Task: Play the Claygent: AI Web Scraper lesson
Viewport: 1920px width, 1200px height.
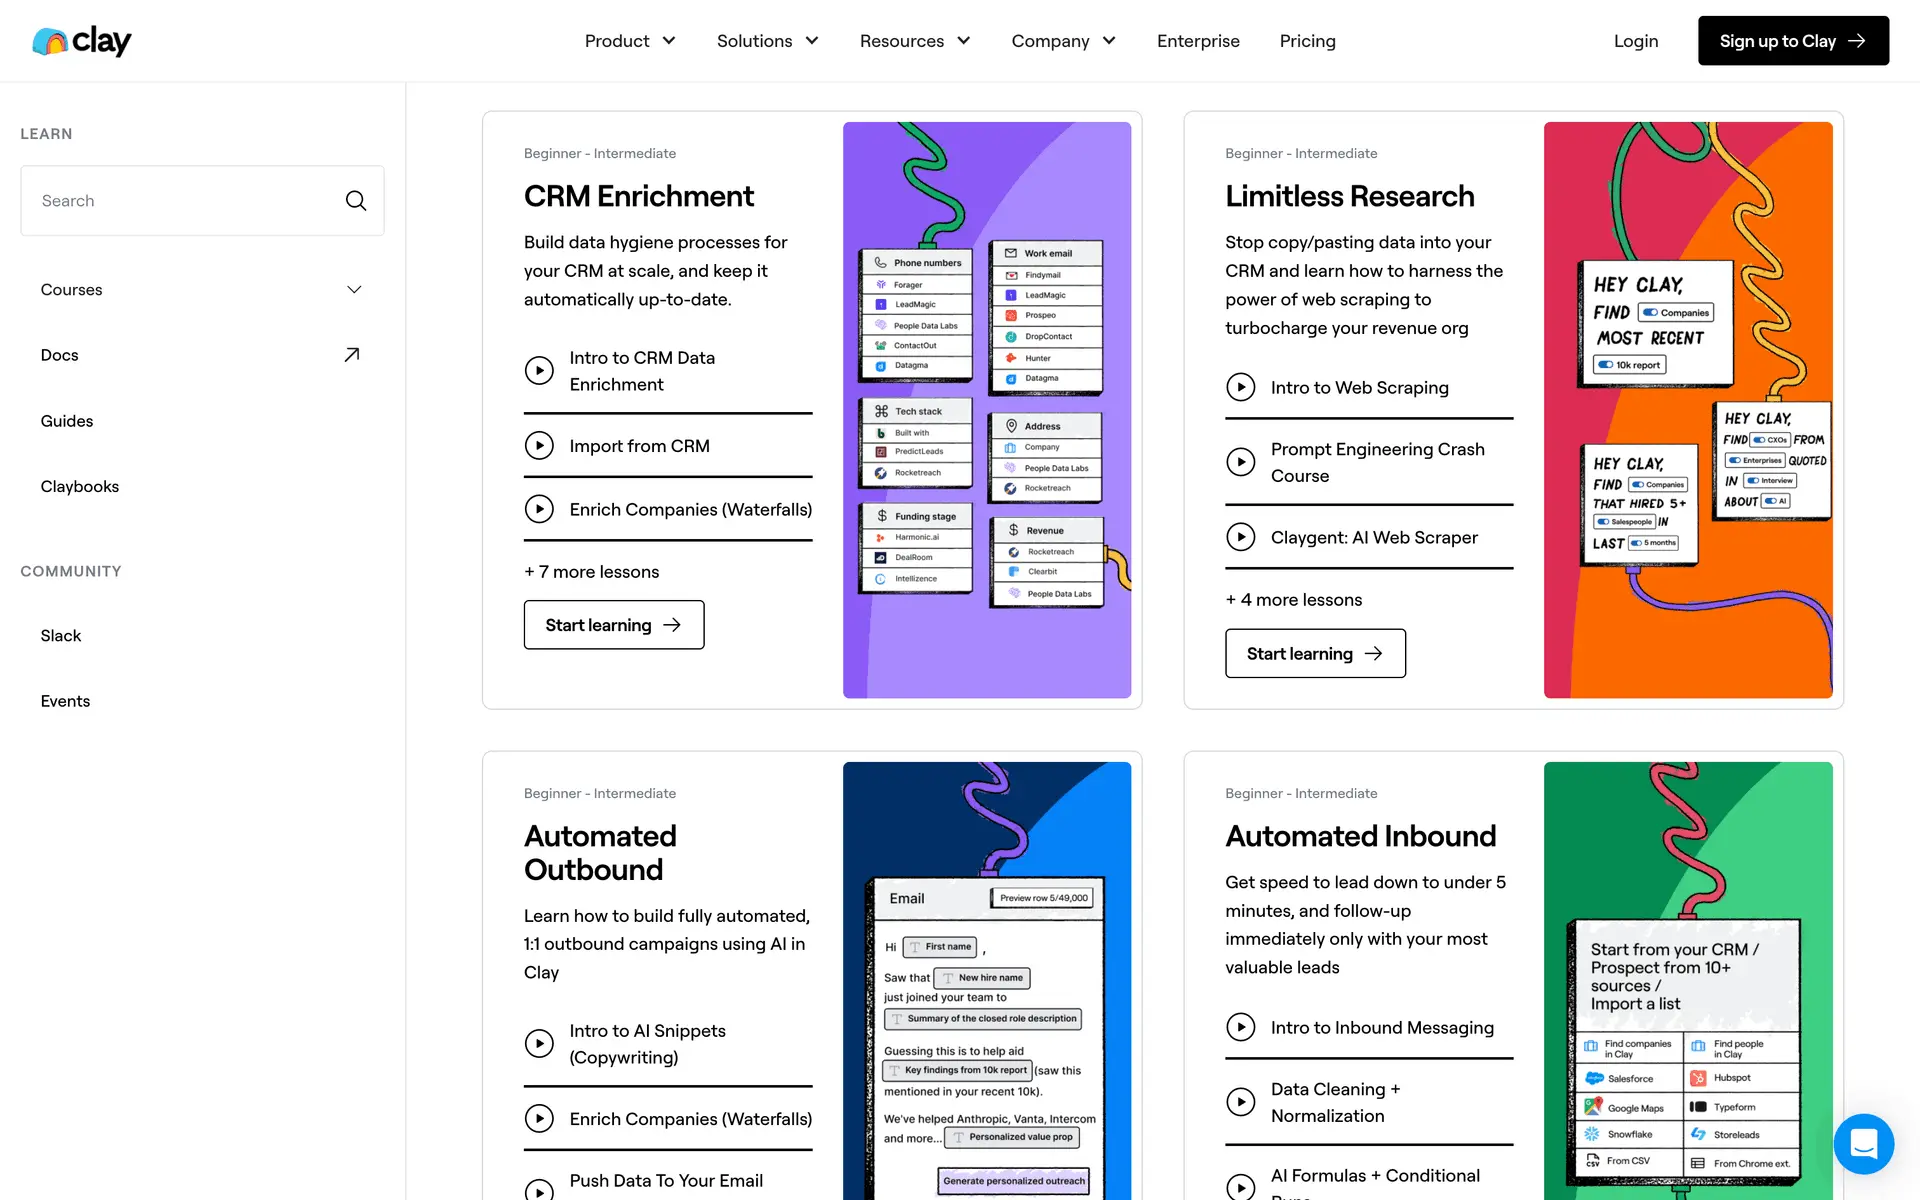Action: pos(1240,537)
